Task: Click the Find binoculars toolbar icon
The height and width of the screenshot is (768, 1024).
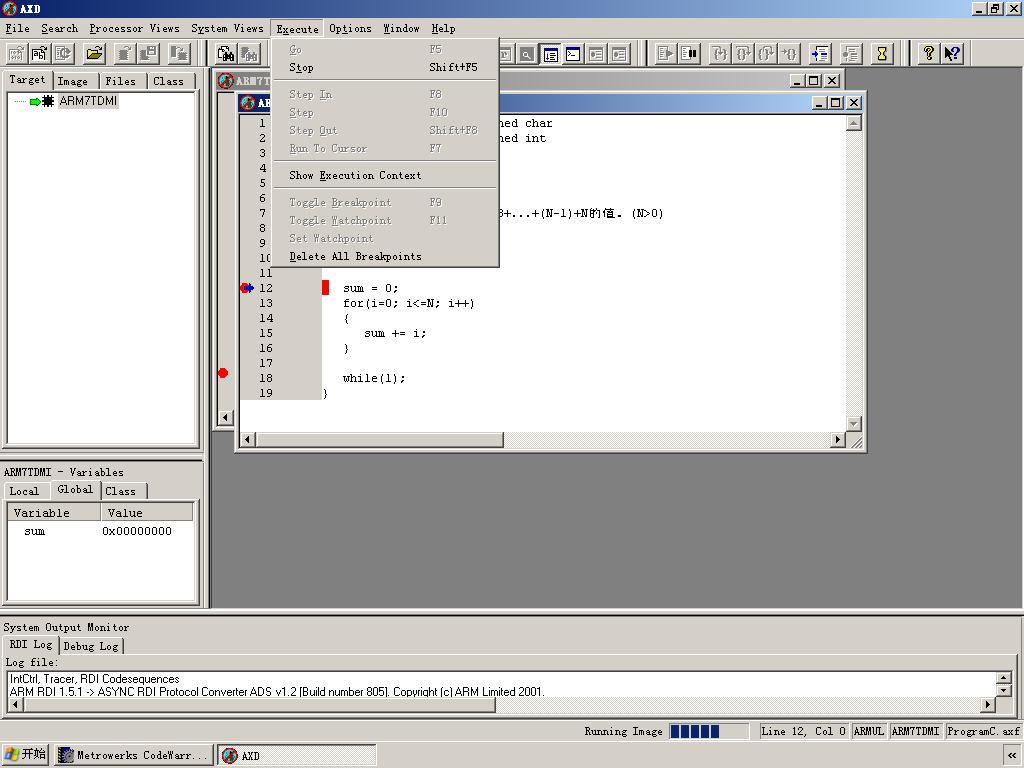Action: (x=226, y=53)
